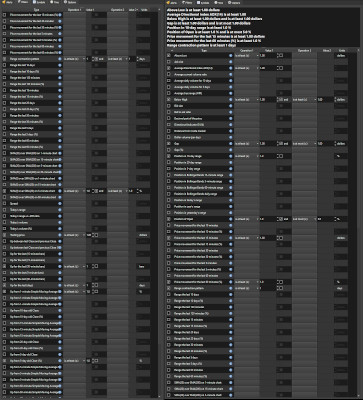This screenshot has width=363, height=400.
Task: Uncheck the Position of Open filter
Action: pos(169,219)
